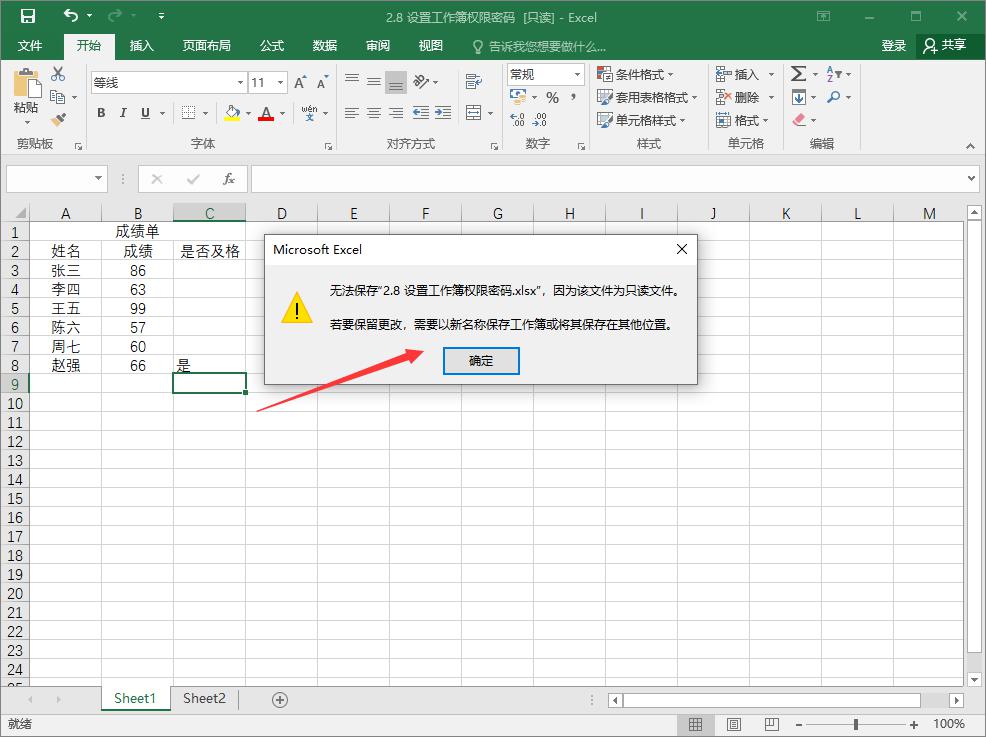
Task: Click the increase font size icon
Action: (x=300, y=83)
